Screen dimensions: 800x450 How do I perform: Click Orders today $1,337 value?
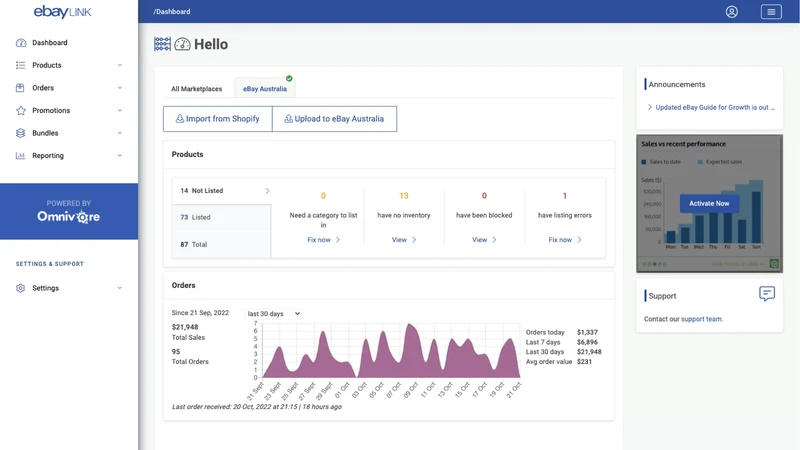(x=587, y=332)
